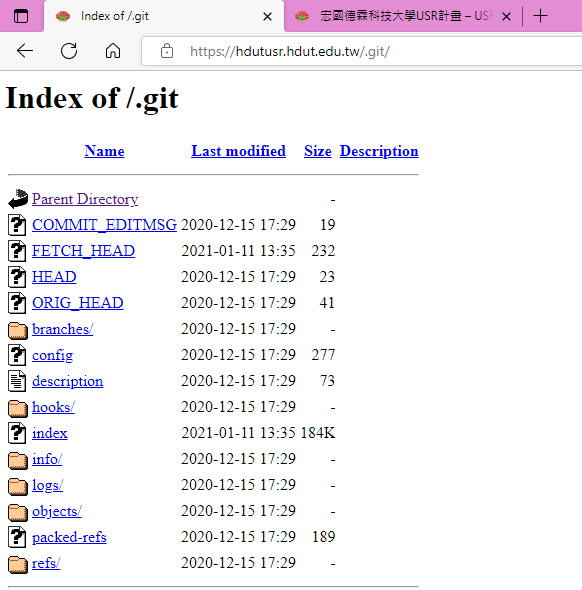Click the browser back arrow
Image resolution: width=582 pixels, height=590 pixels.
point(25,51)
